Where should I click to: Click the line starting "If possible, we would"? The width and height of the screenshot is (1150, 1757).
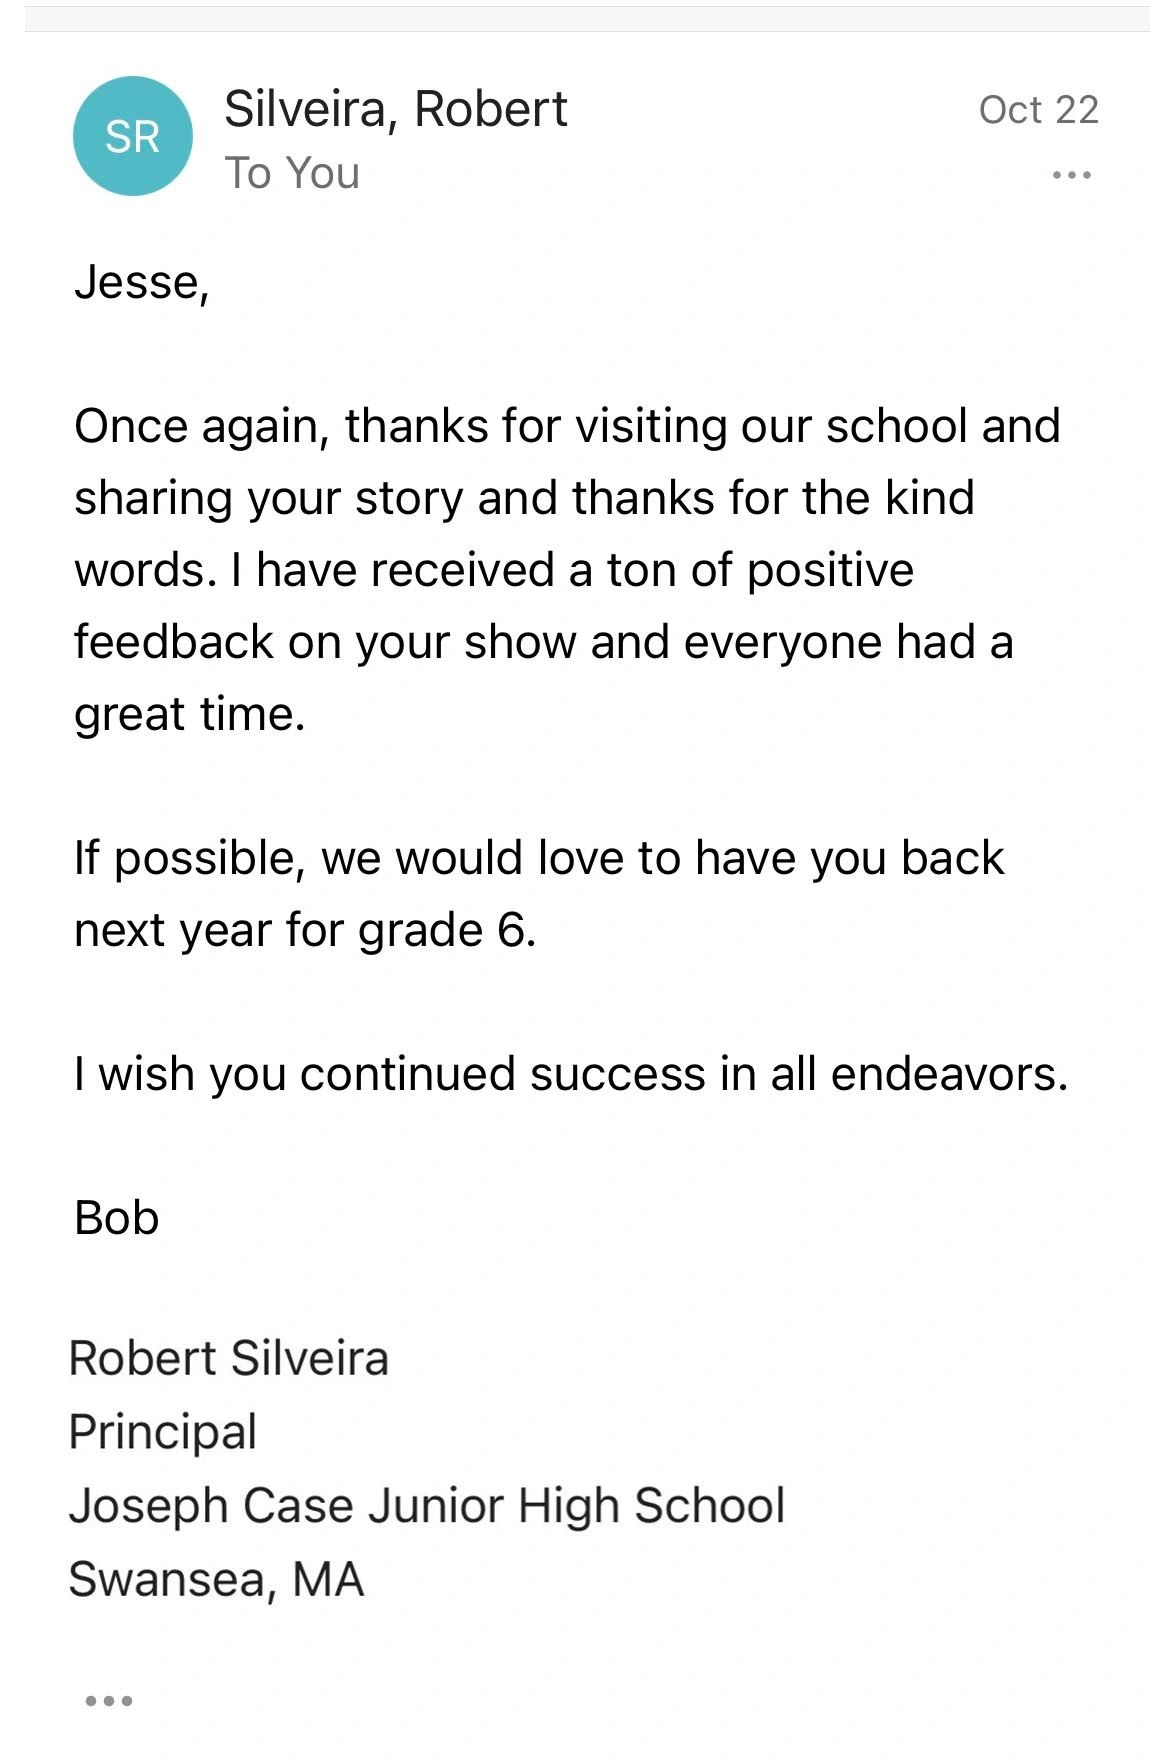(x=539, y=858)
